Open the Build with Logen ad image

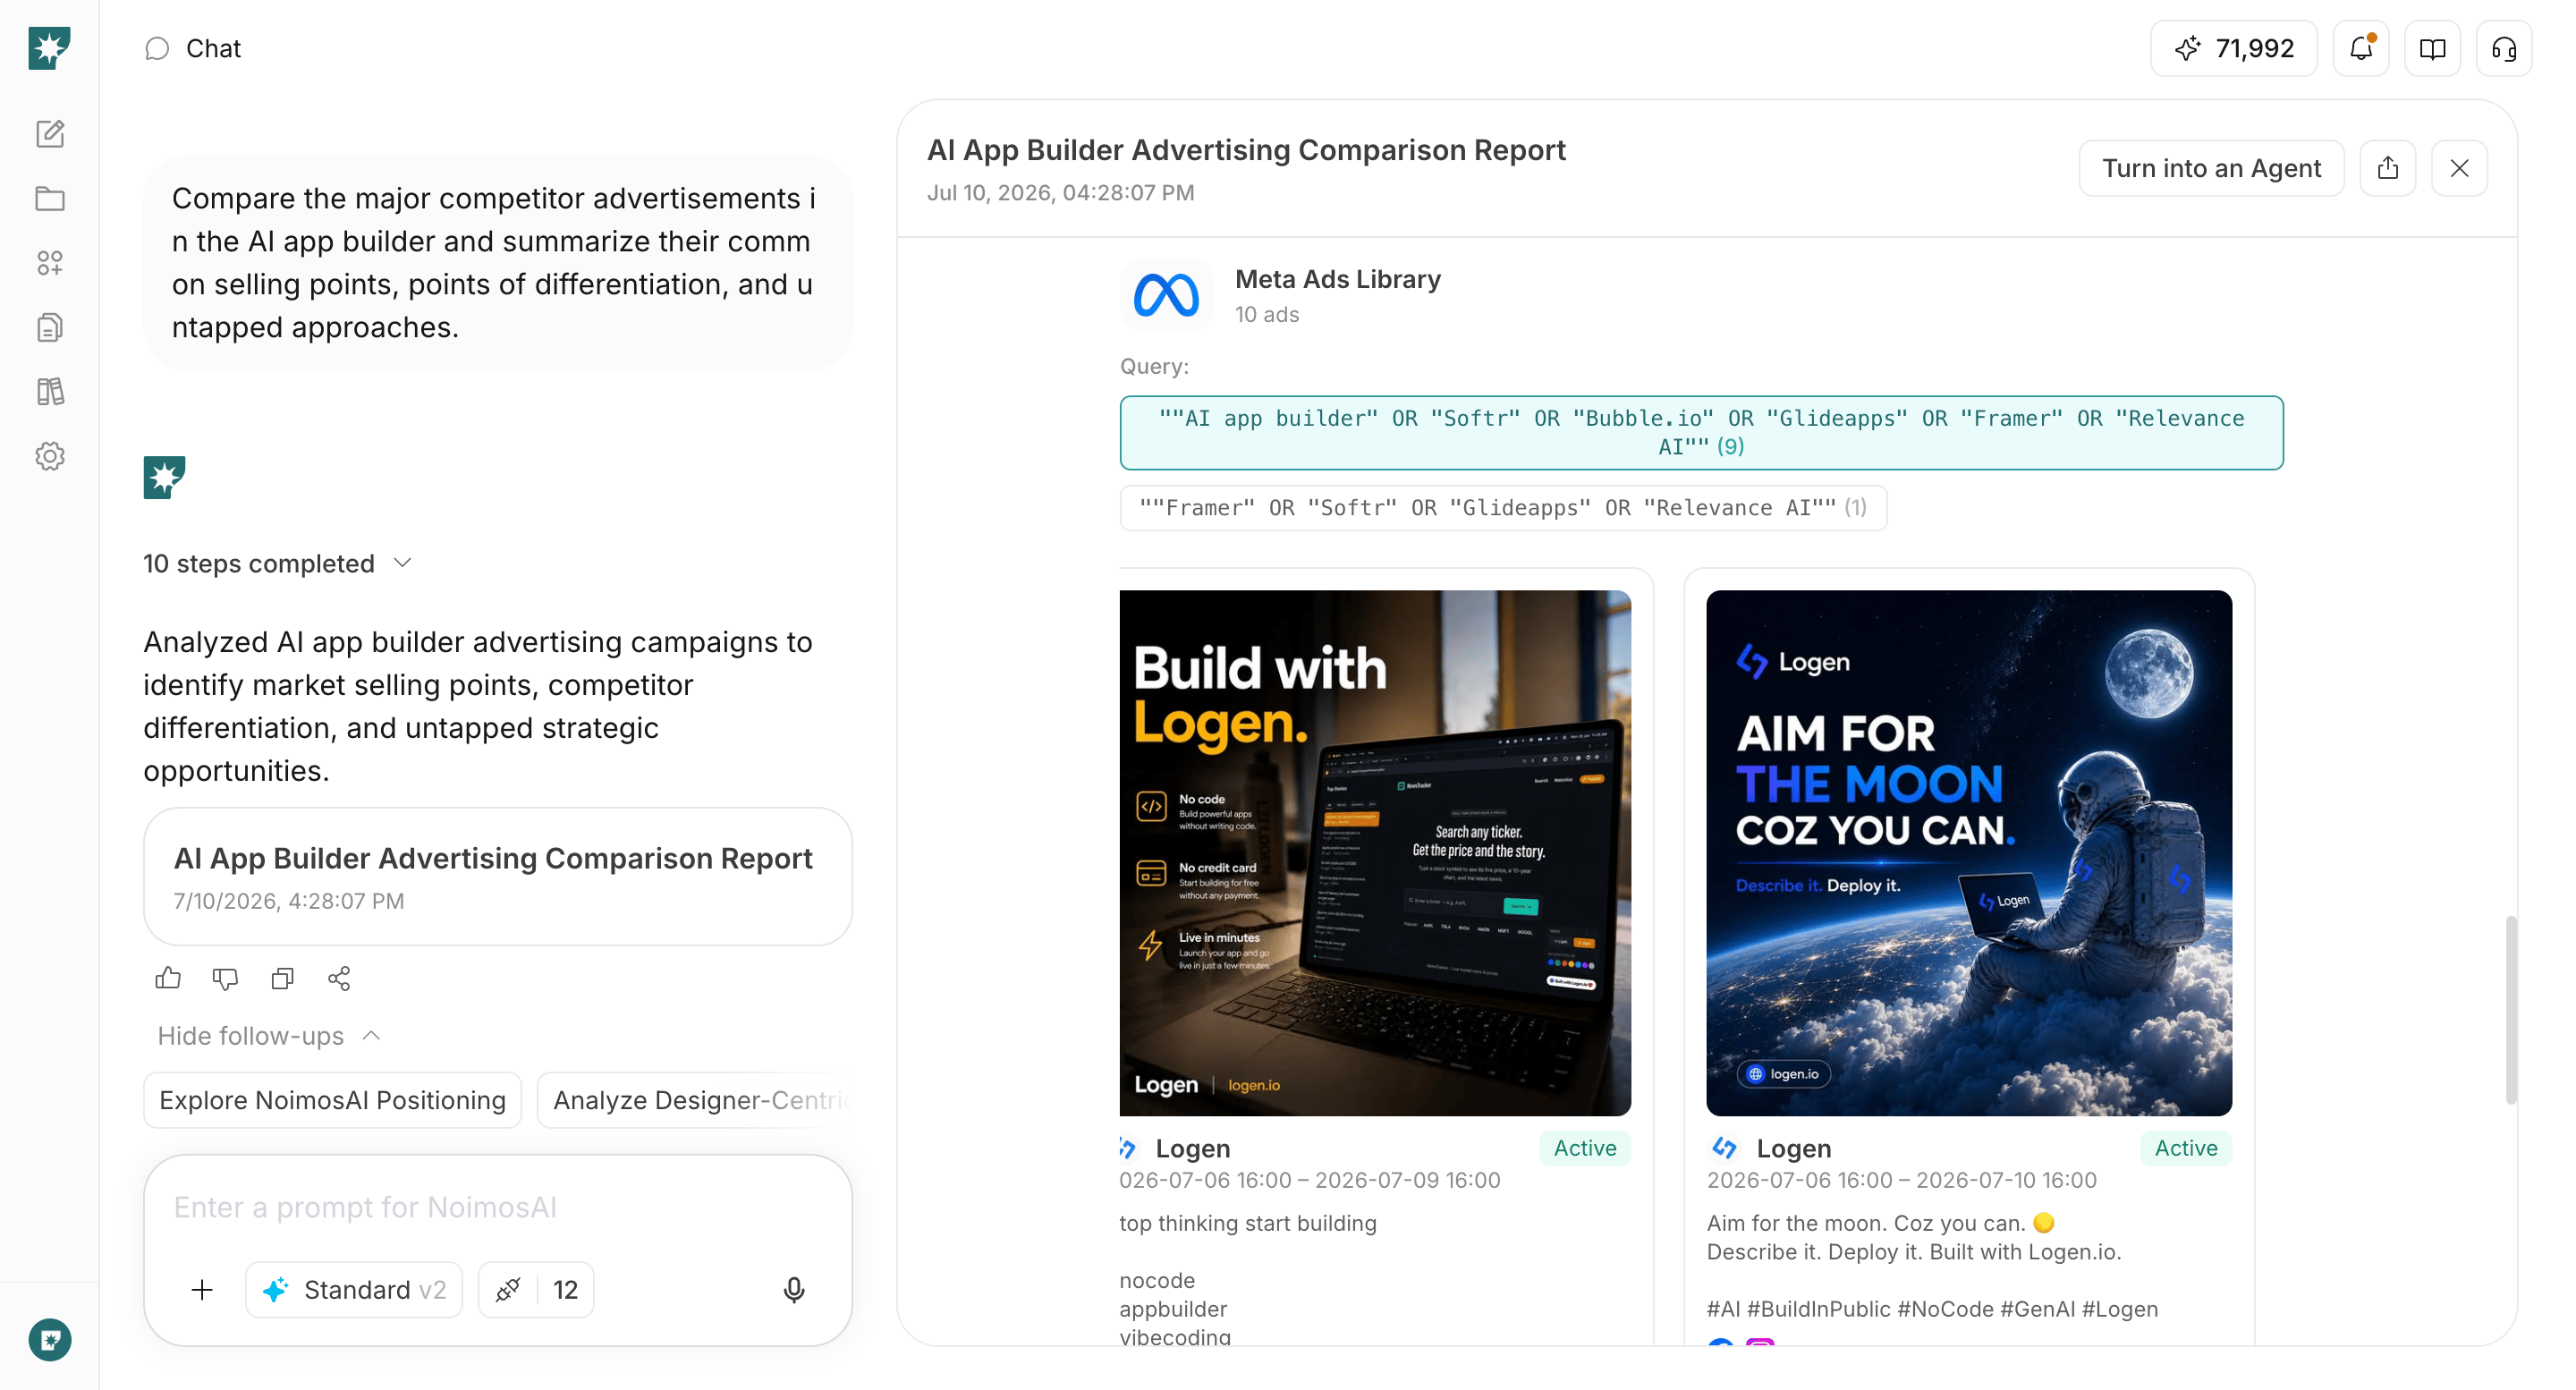tap(1375, 853)
